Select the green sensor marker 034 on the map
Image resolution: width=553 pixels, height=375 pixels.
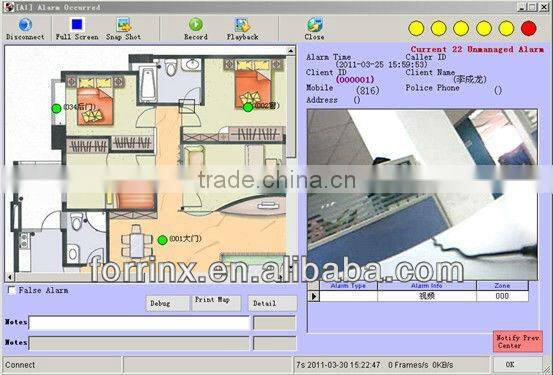tap(56, 108)
